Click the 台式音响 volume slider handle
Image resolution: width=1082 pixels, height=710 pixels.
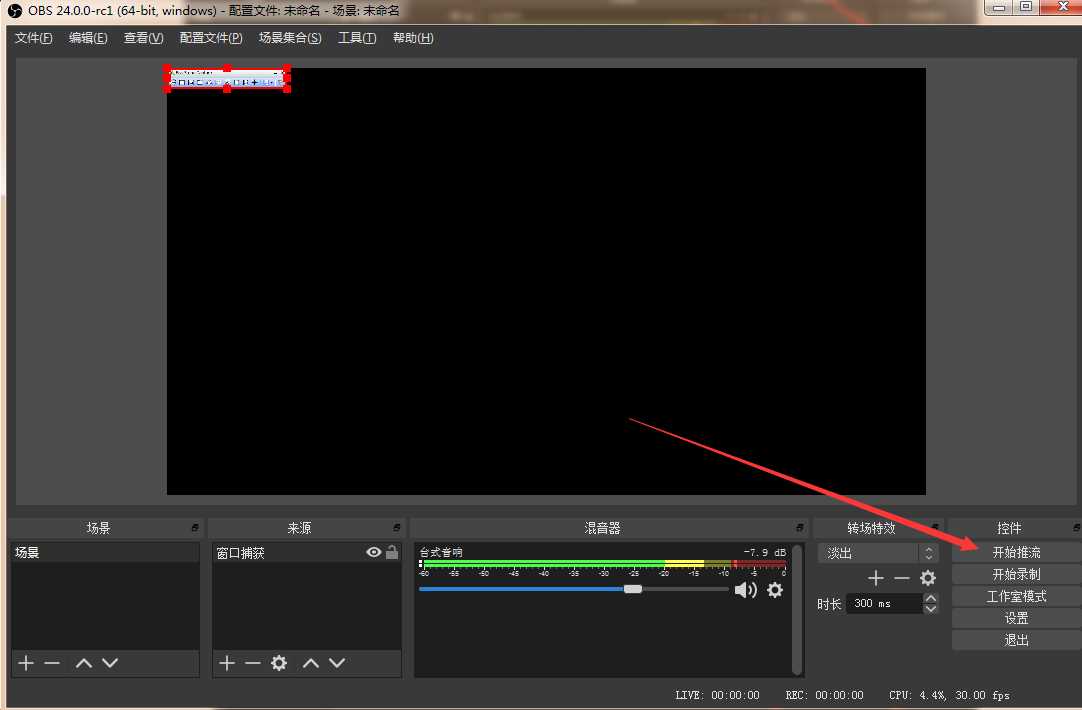point(633,589)
